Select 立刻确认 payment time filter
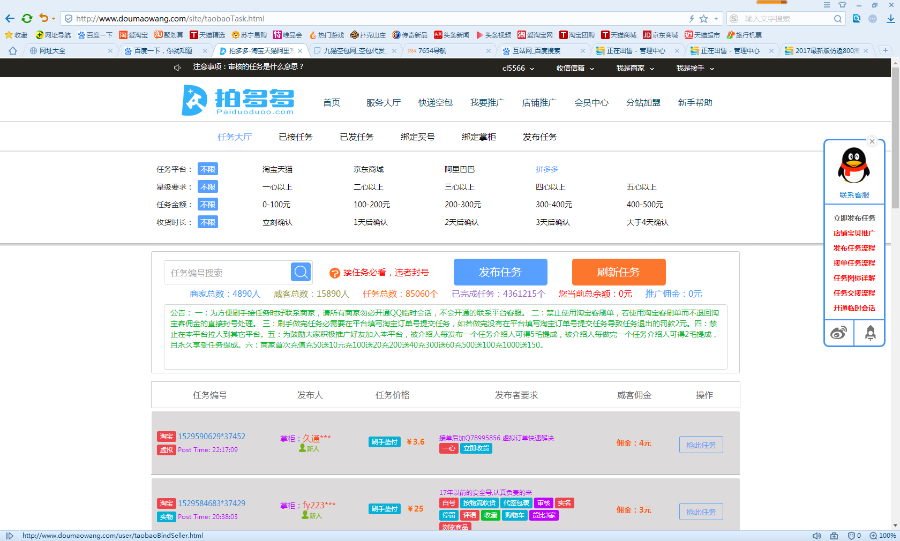 (x=277, y=222)
